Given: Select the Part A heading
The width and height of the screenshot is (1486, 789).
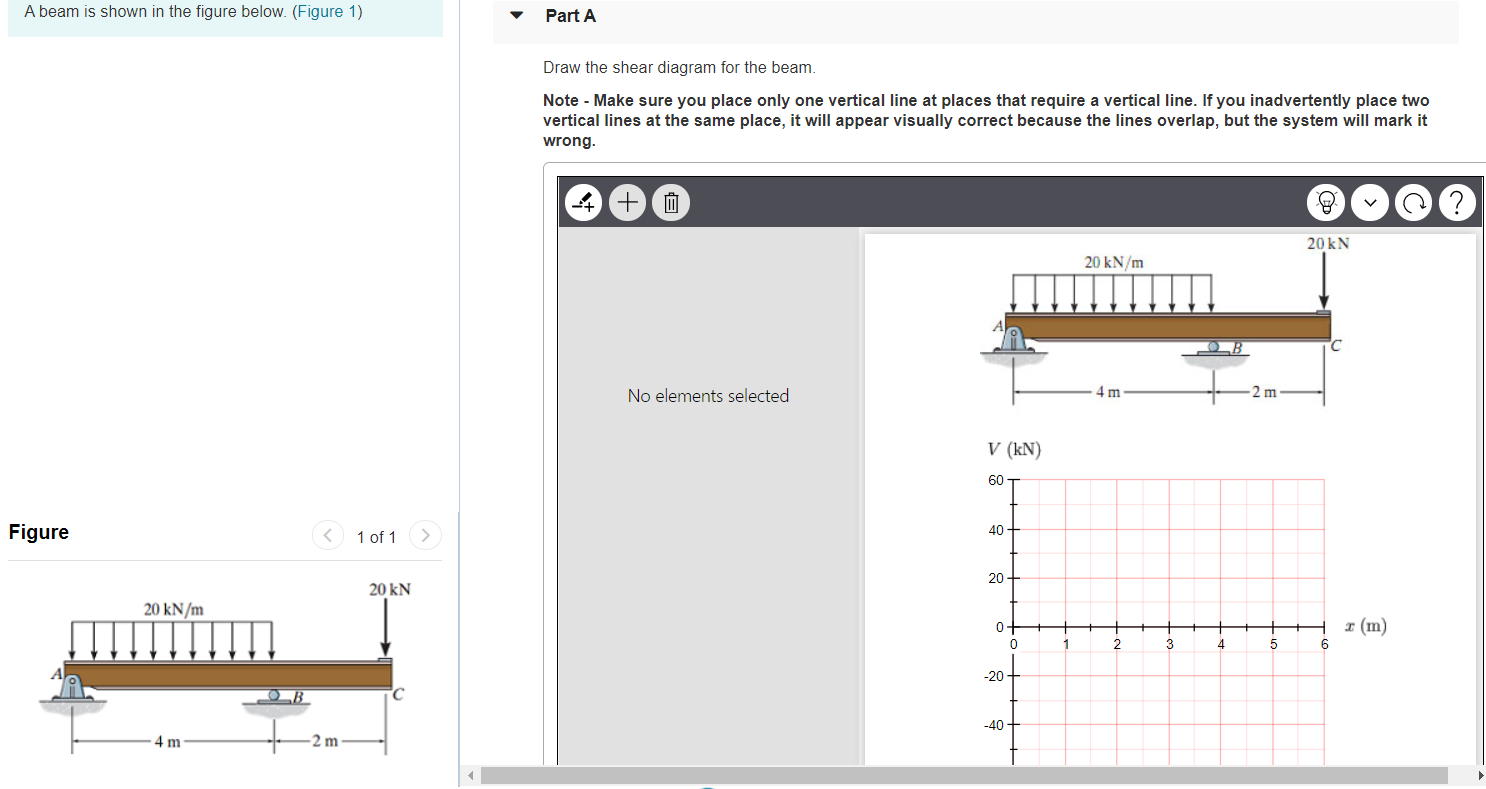Looking at the screenshot, I should [x=570, y=15].
